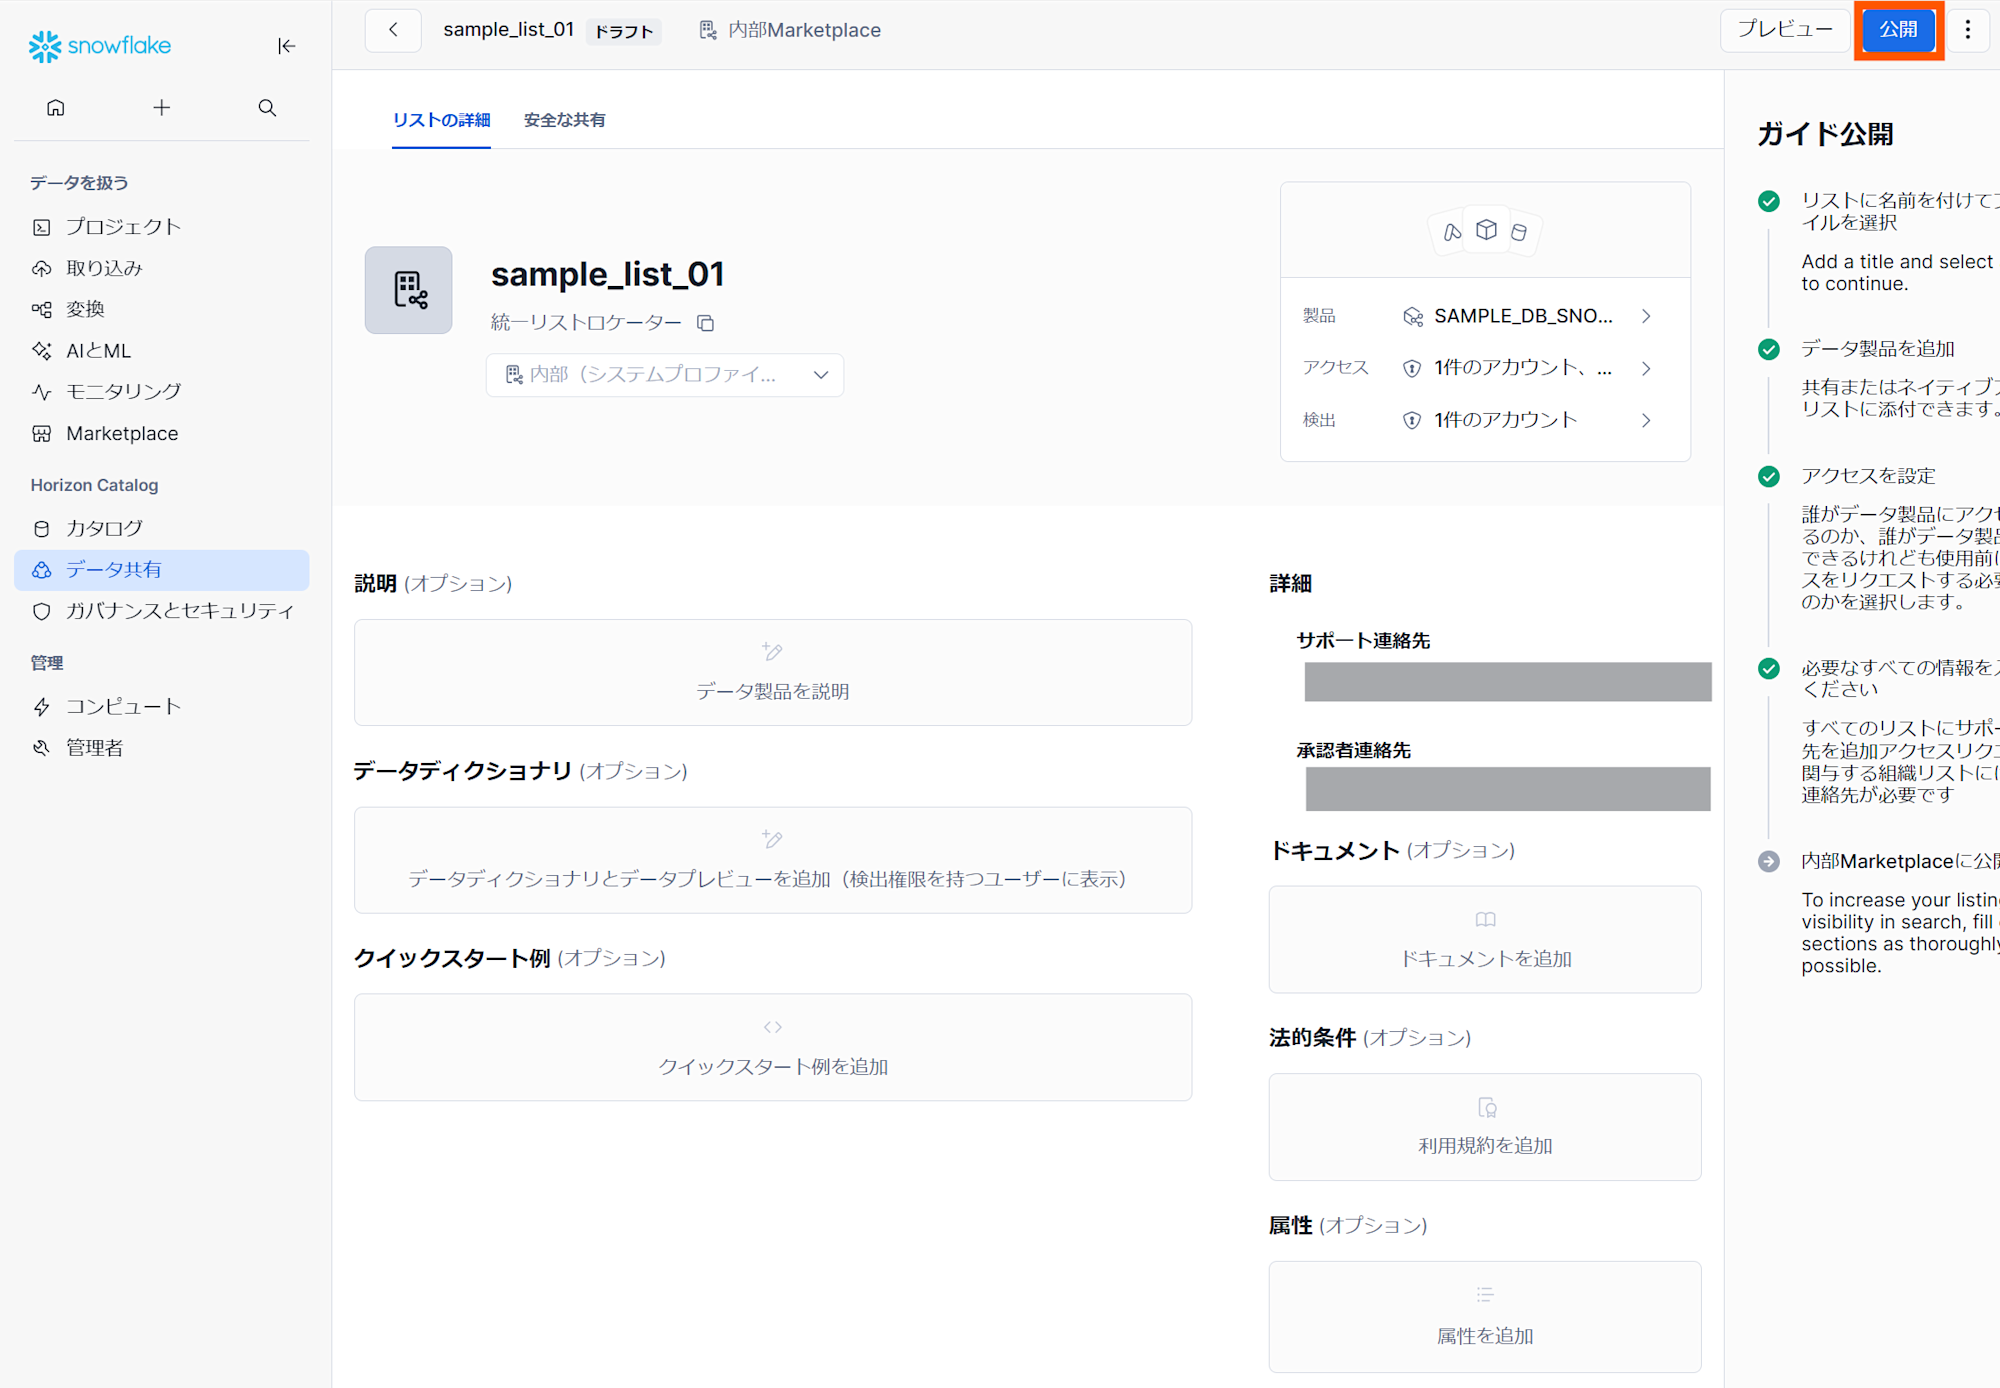2000x1388 pixels.
Task: Select 取り込み in the sidebar
Action: pyautogui.click(x=107, y=267)
